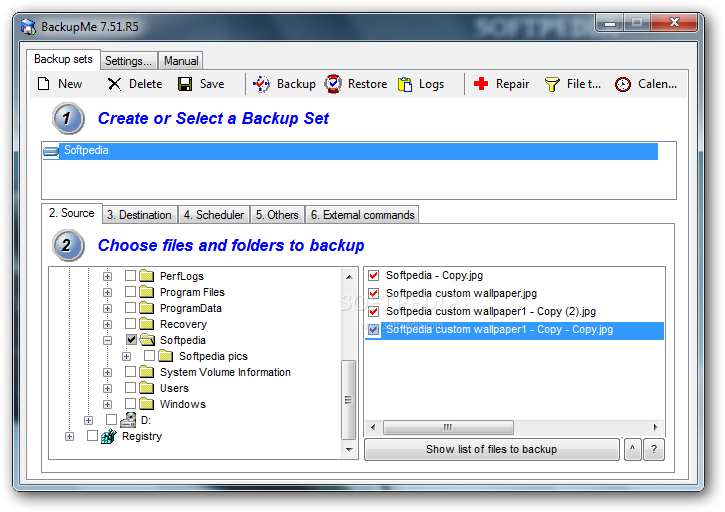The width and height of the screenshot is (725, 512).
Task: Check the Softpedia pics checkbox
Action: click(149, 356)
